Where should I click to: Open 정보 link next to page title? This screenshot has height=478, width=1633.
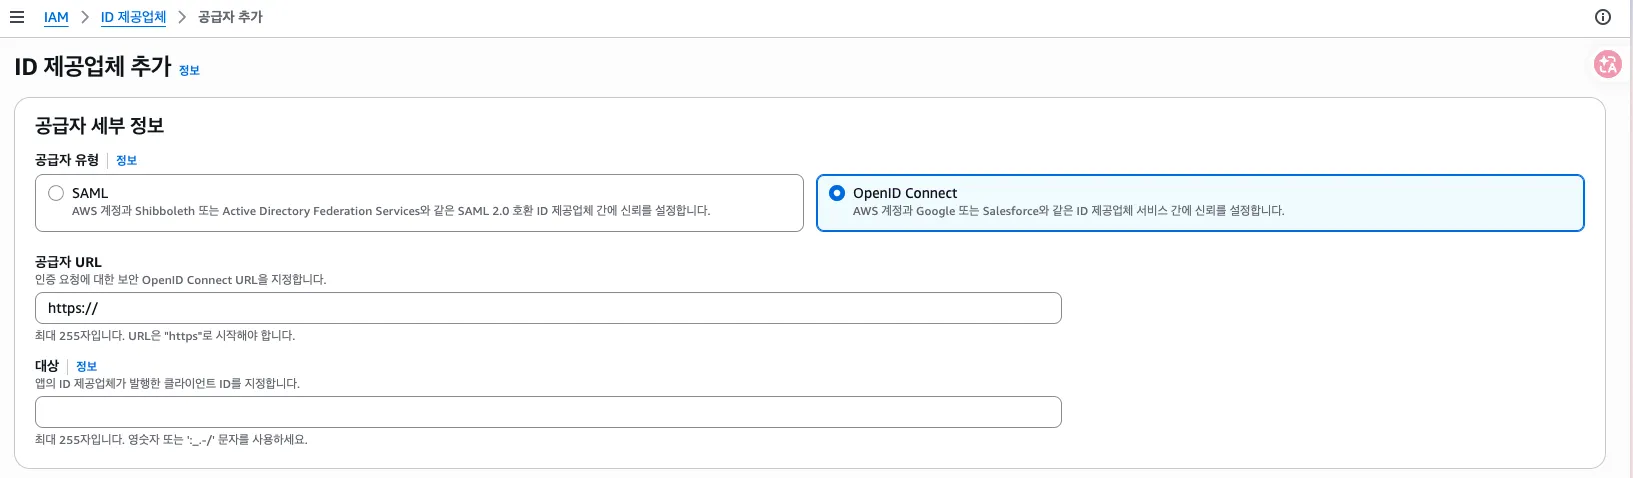(x=189, y=70)
